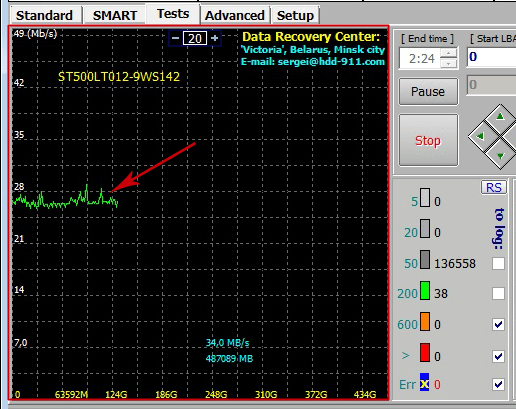Click the up arrow navigation diamond
Viewport: 516px width, 409px height.
[x=500, y=117]
